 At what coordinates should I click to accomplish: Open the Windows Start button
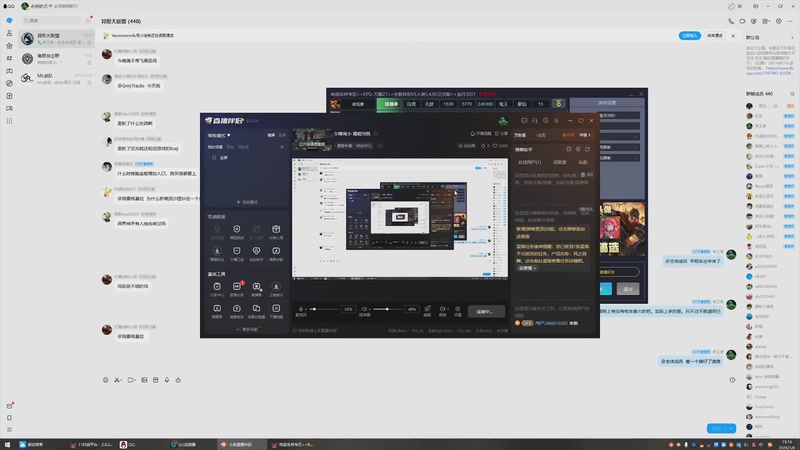click(x=7, y=444)
